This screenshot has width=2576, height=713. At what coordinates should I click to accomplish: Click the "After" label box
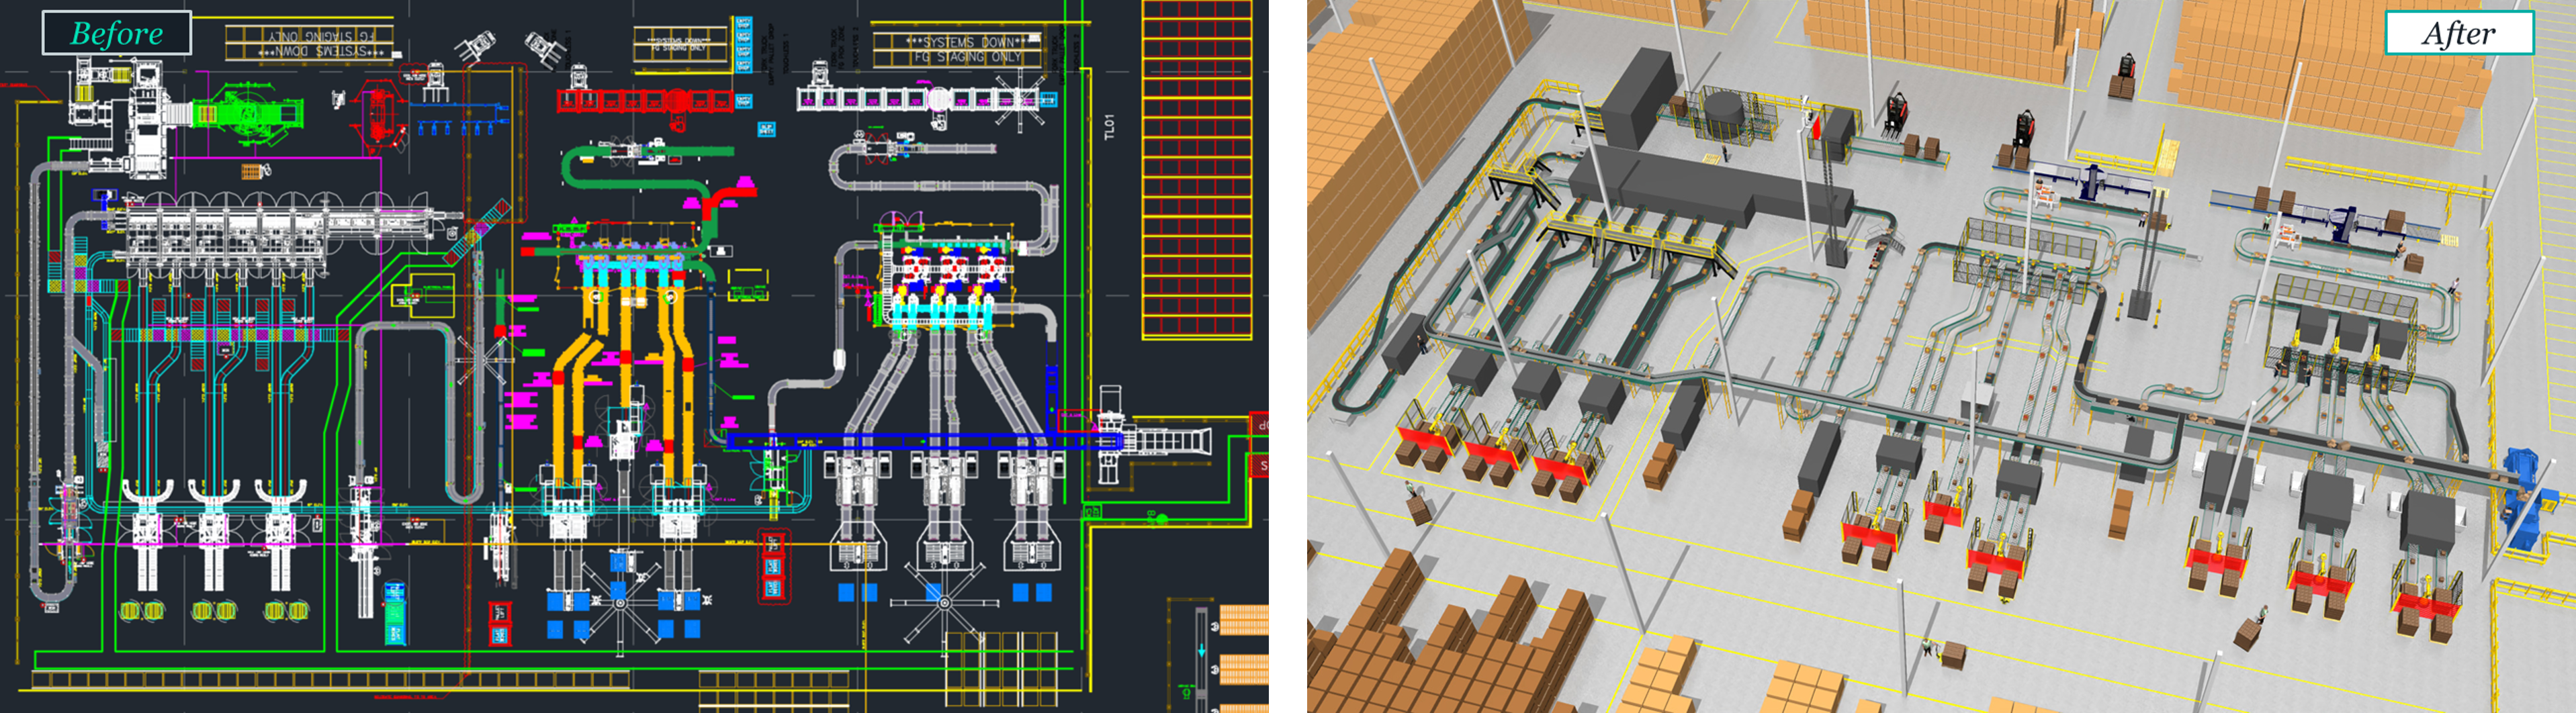pyautogui.click(x=2458, y=33)
